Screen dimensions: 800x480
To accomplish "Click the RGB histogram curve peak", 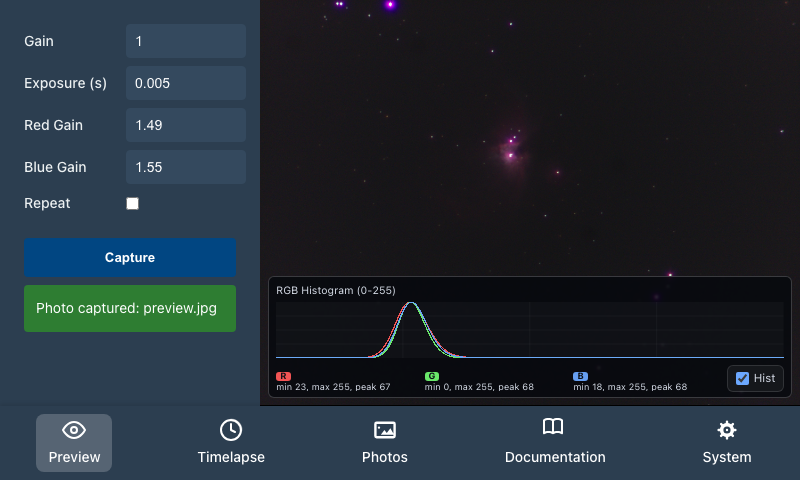I will pos(411,304).
